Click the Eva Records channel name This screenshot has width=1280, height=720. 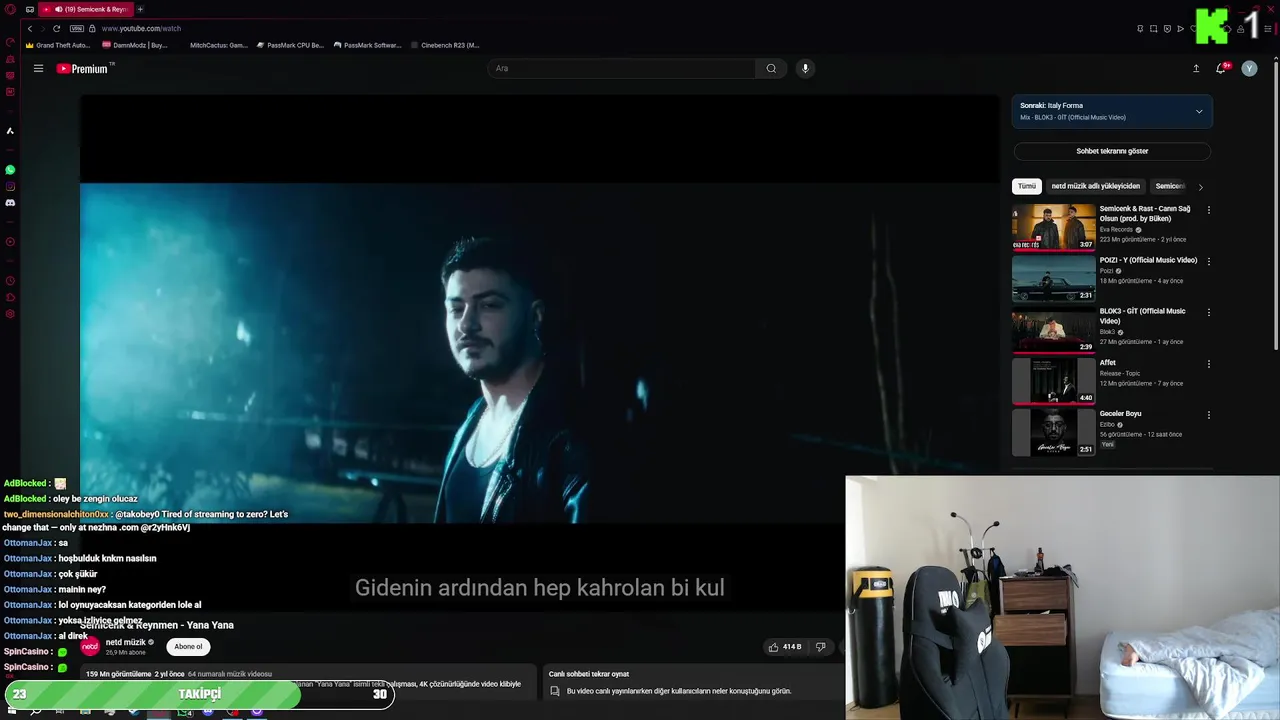1116,229
